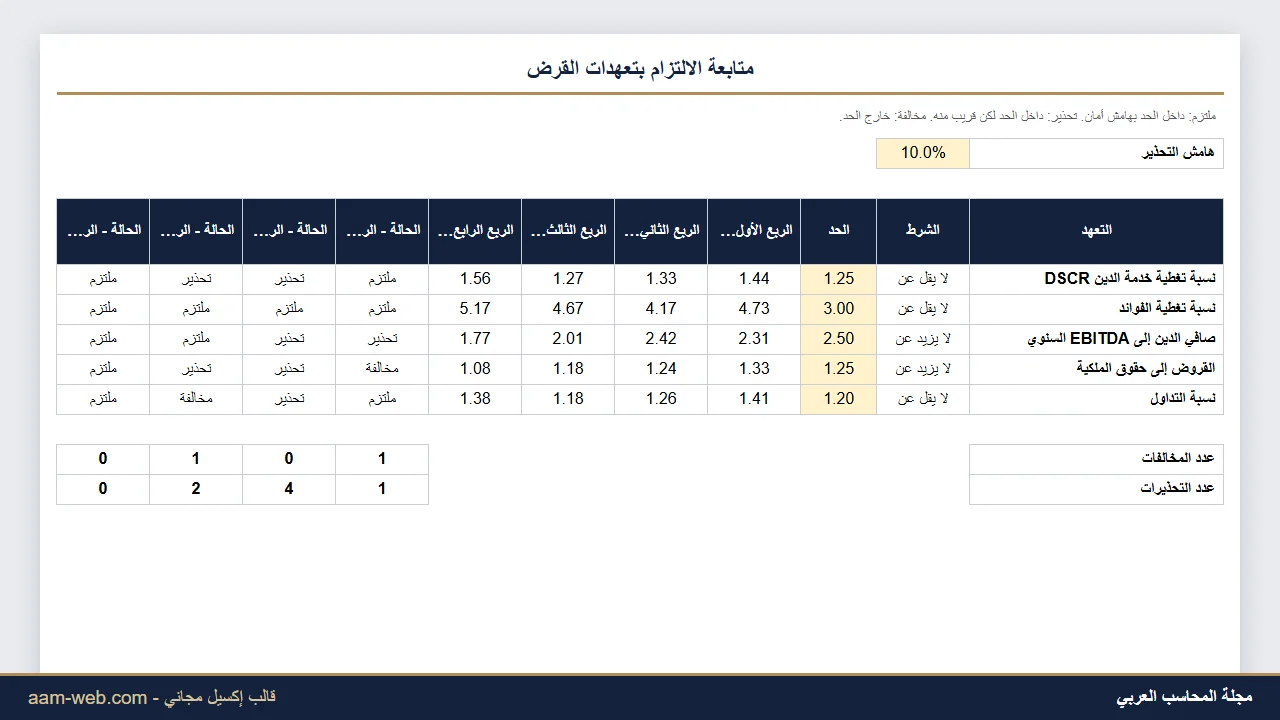Select the DSCR value 1.27
The height and width of the screenshot is (720, 1280).
(568, 279)
